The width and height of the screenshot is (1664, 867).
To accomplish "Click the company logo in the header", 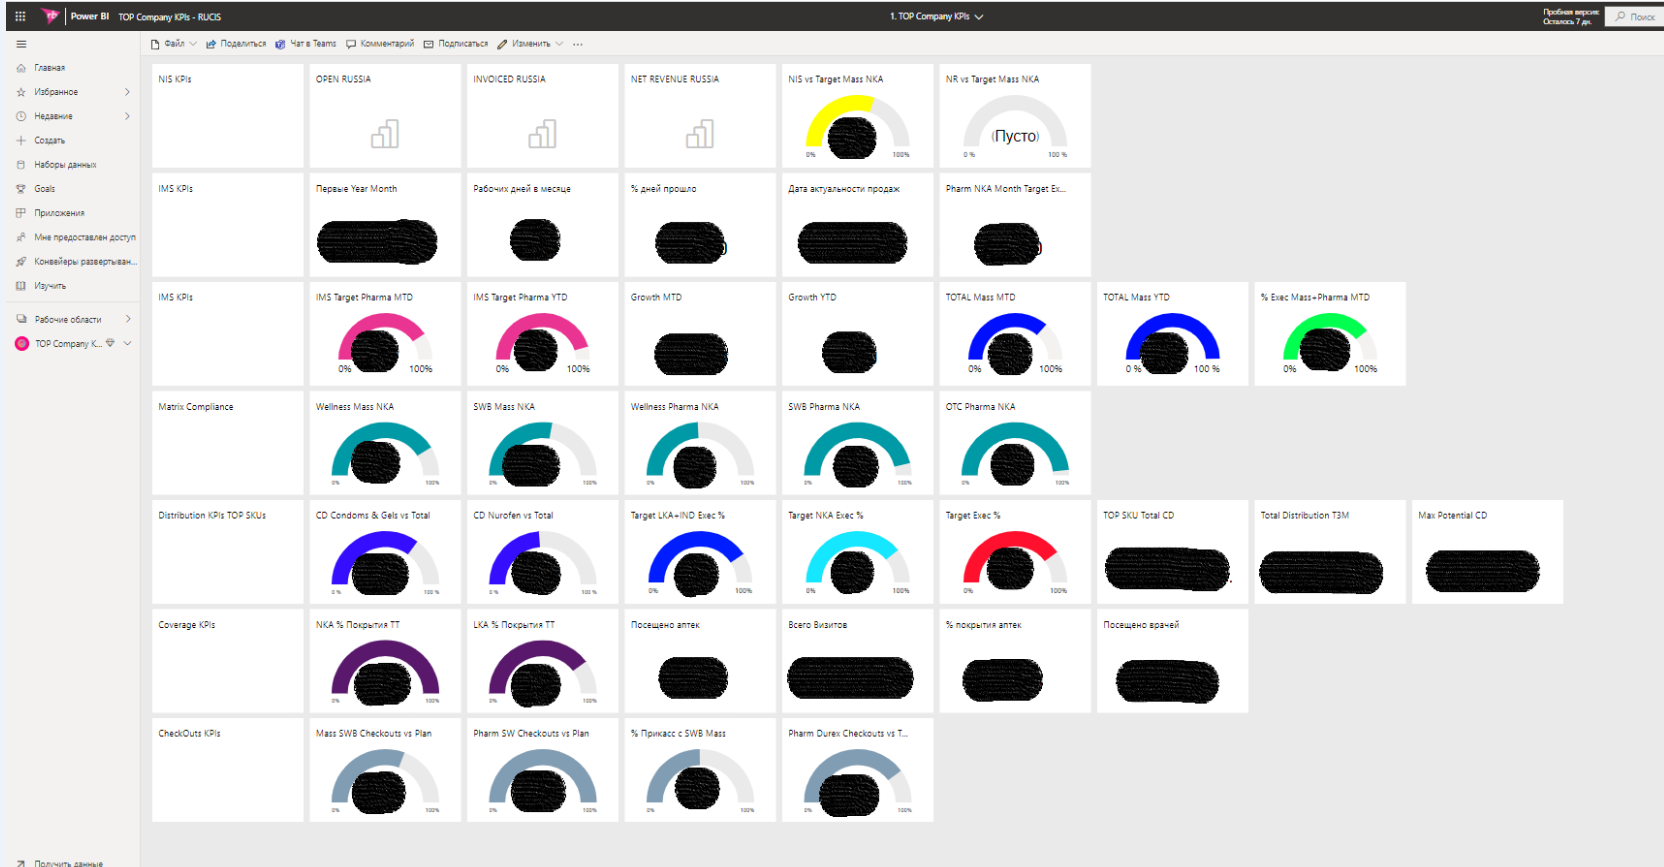I will [x=50, y=16].
